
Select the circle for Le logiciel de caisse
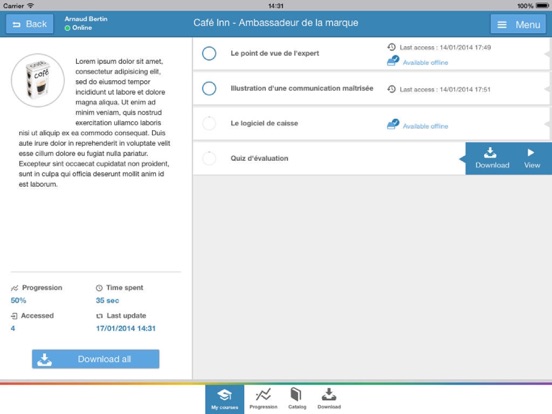(209, 123)
